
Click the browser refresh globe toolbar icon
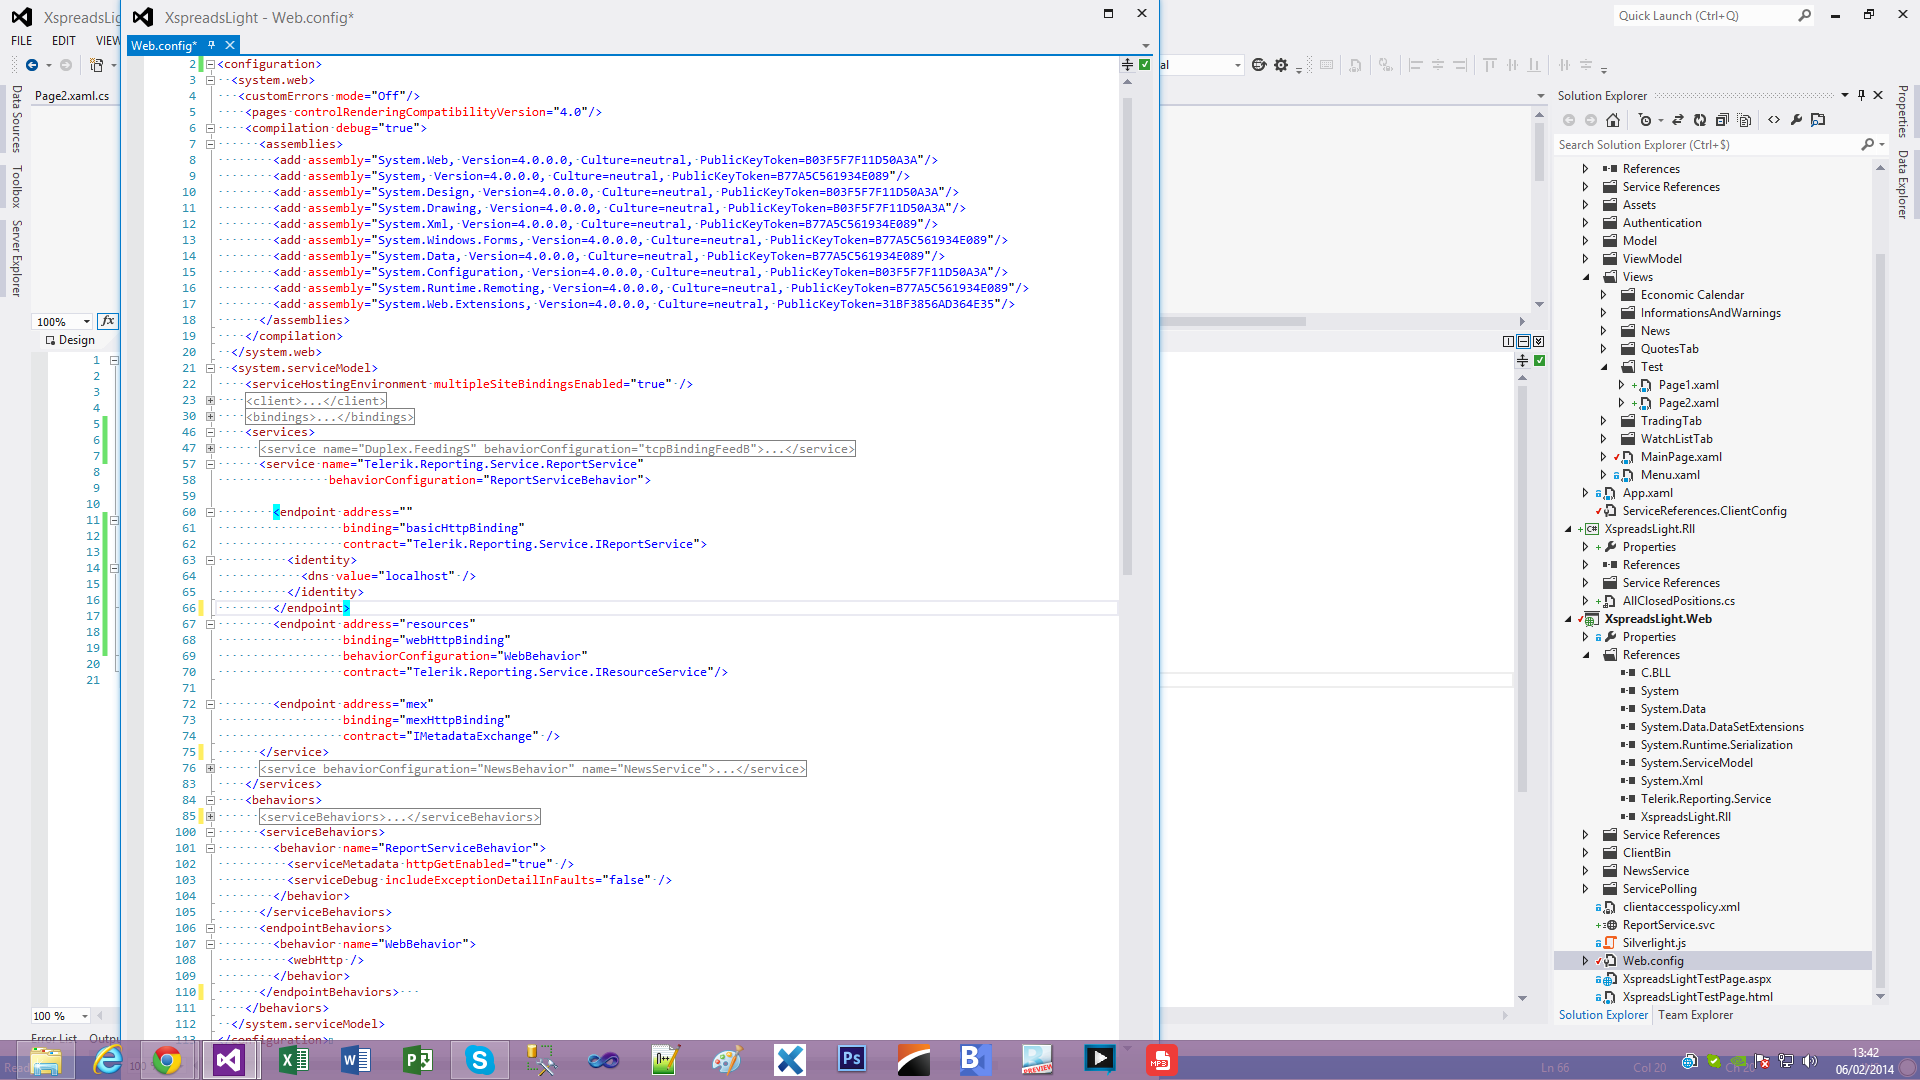tap(1259, 65)
